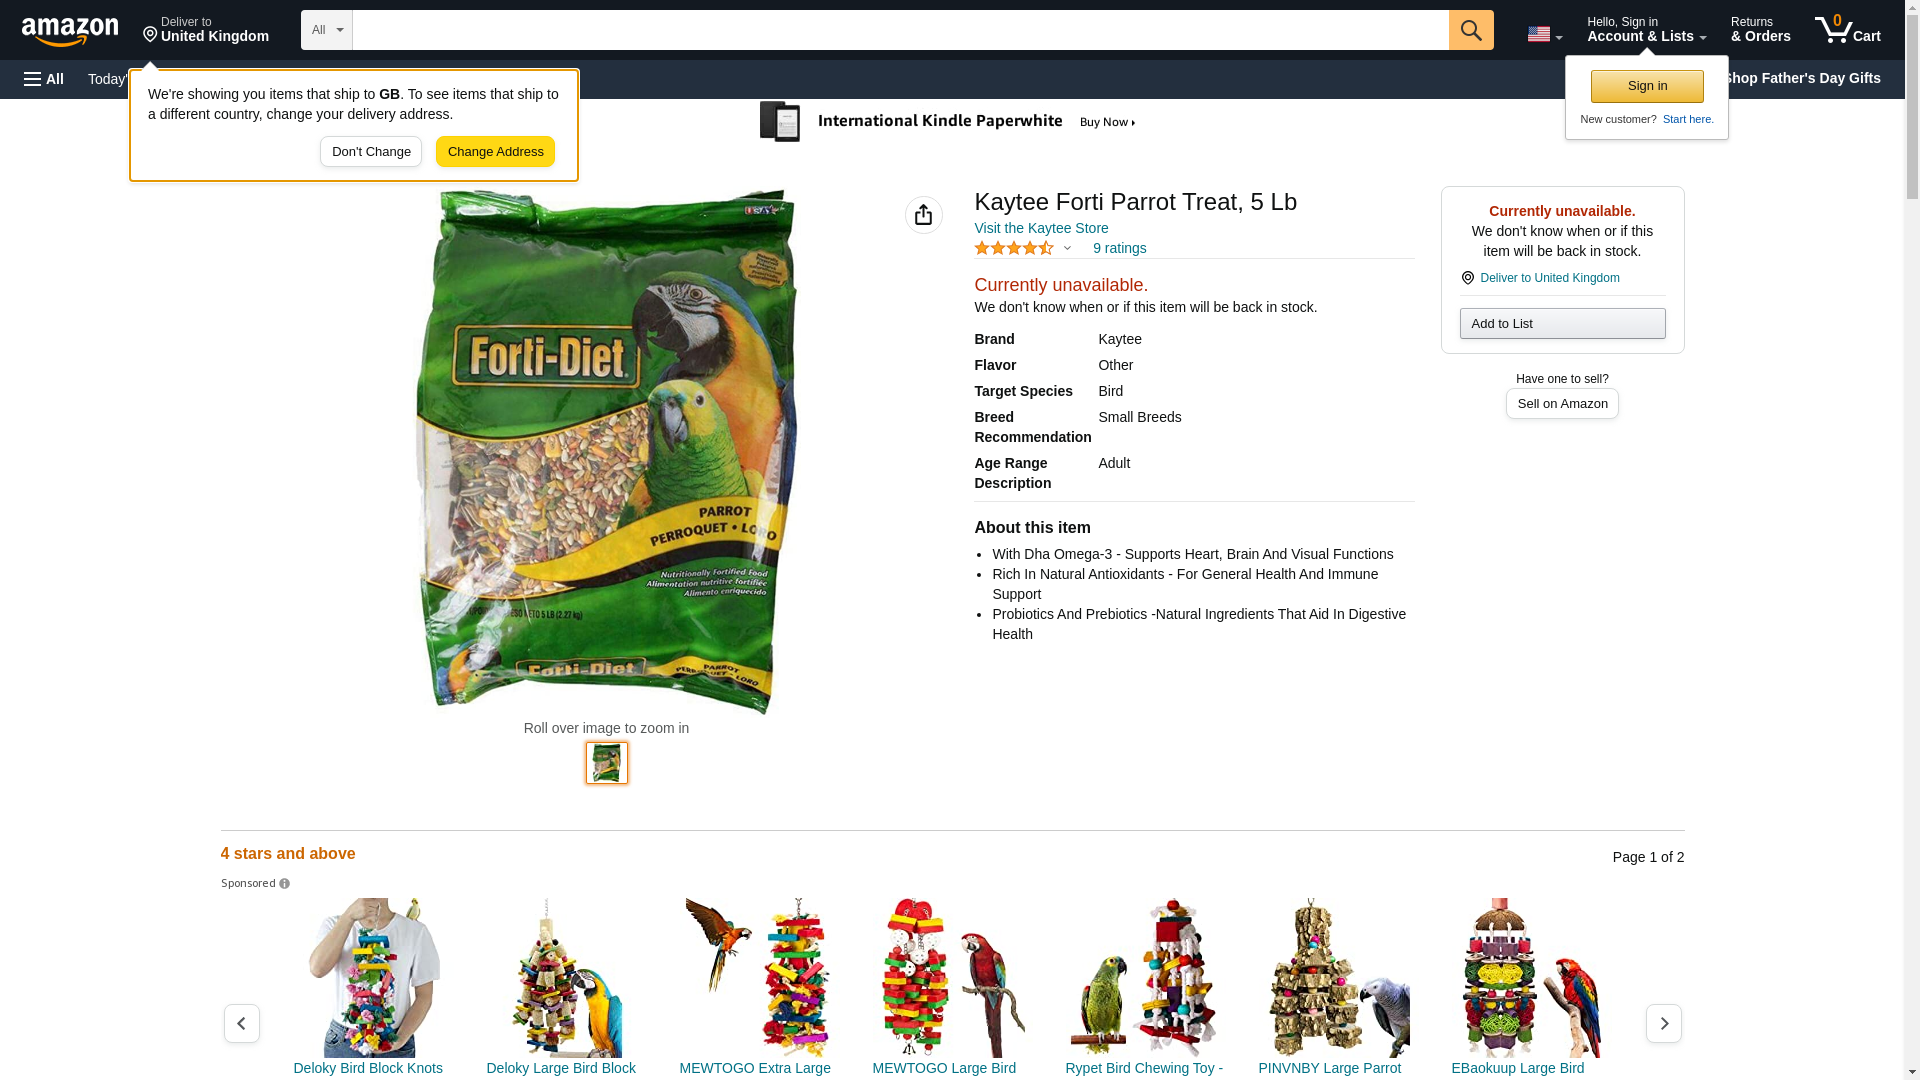The height and width of the screenshot is (1080, 1920).
Task: Click the Amazon logo
Action: point(70,32)
